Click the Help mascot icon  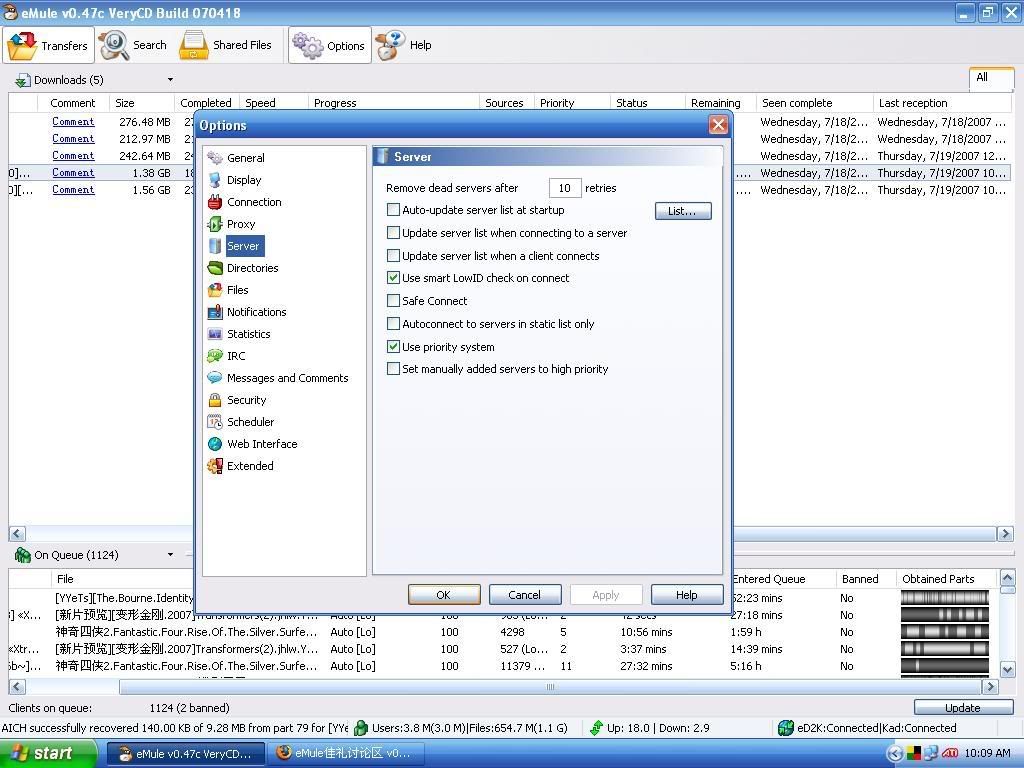pyautogui.click(x=390, y=45)
